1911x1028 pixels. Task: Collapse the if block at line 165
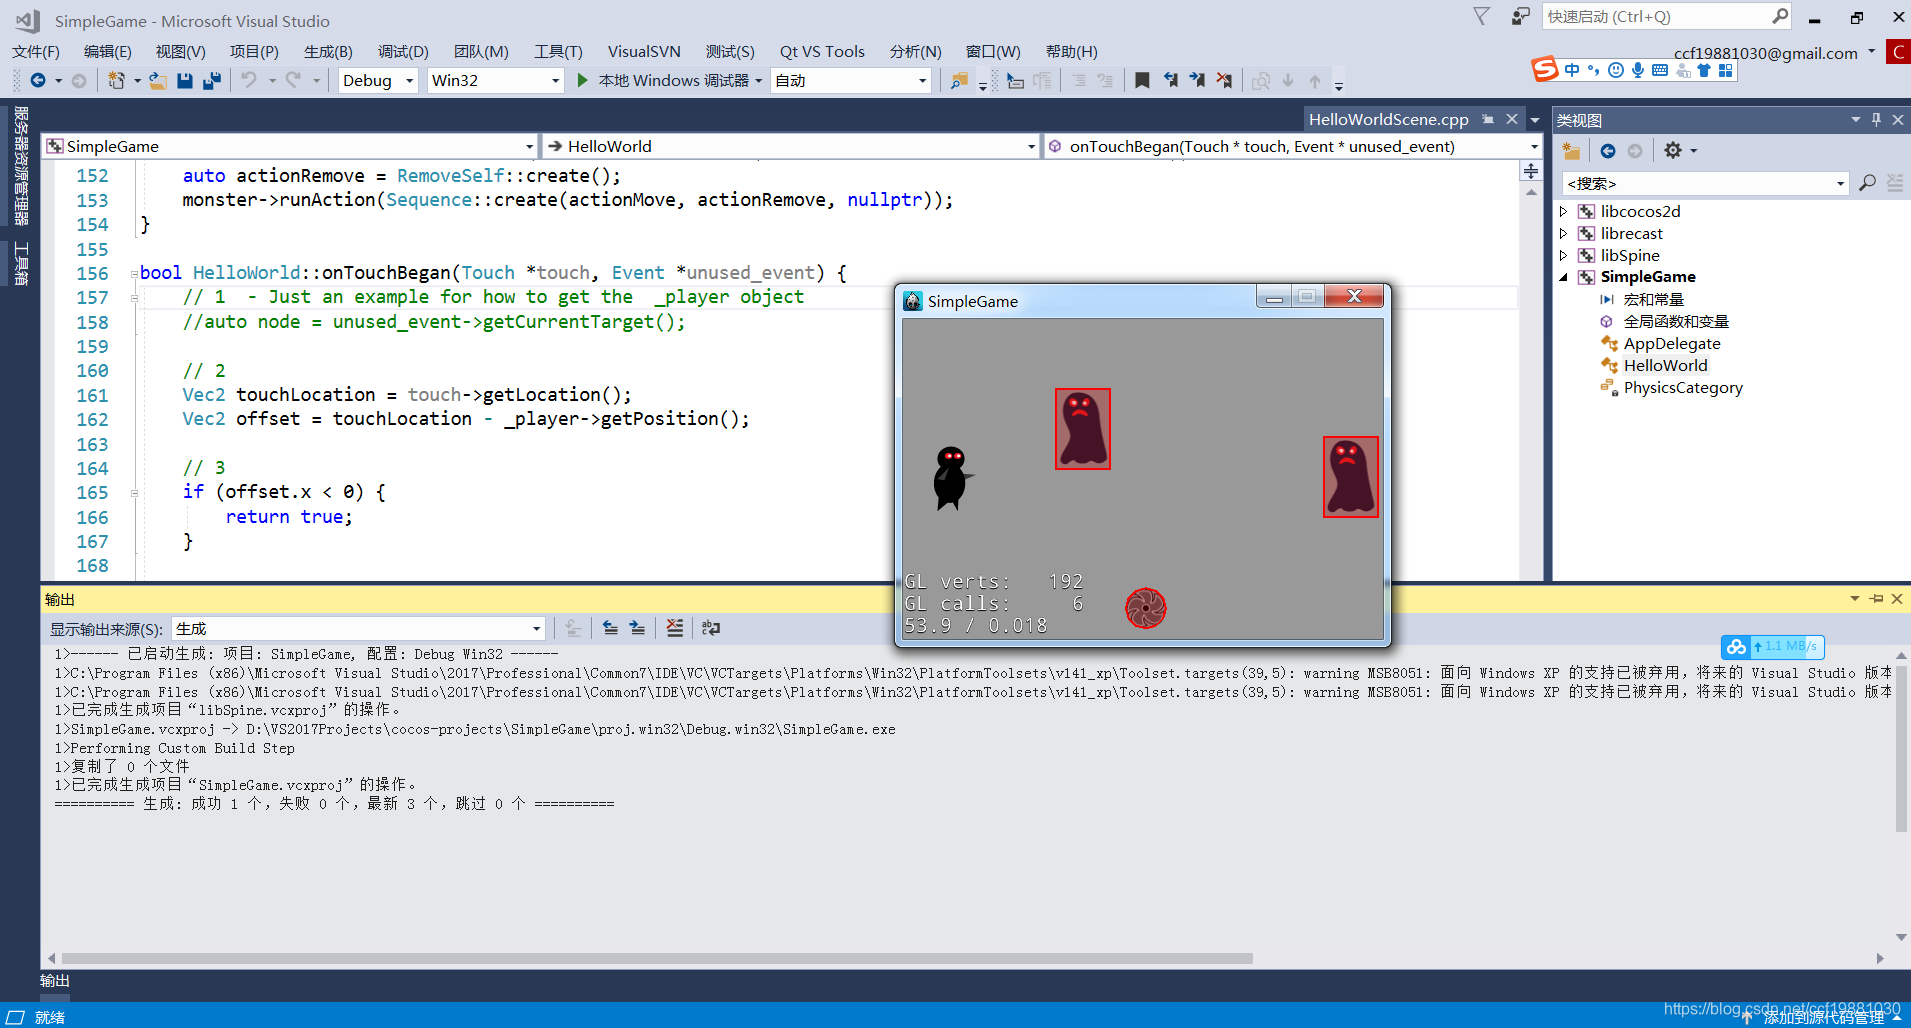pos(134,493)
